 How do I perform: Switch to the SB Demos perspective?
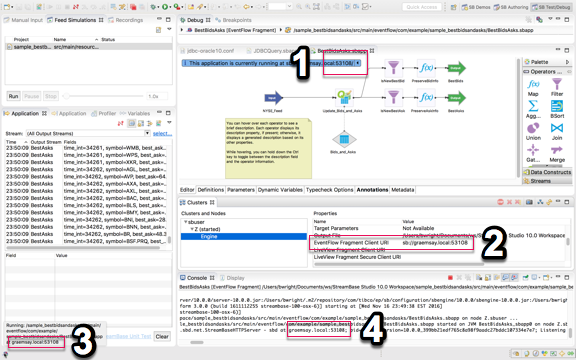(476, 7)
